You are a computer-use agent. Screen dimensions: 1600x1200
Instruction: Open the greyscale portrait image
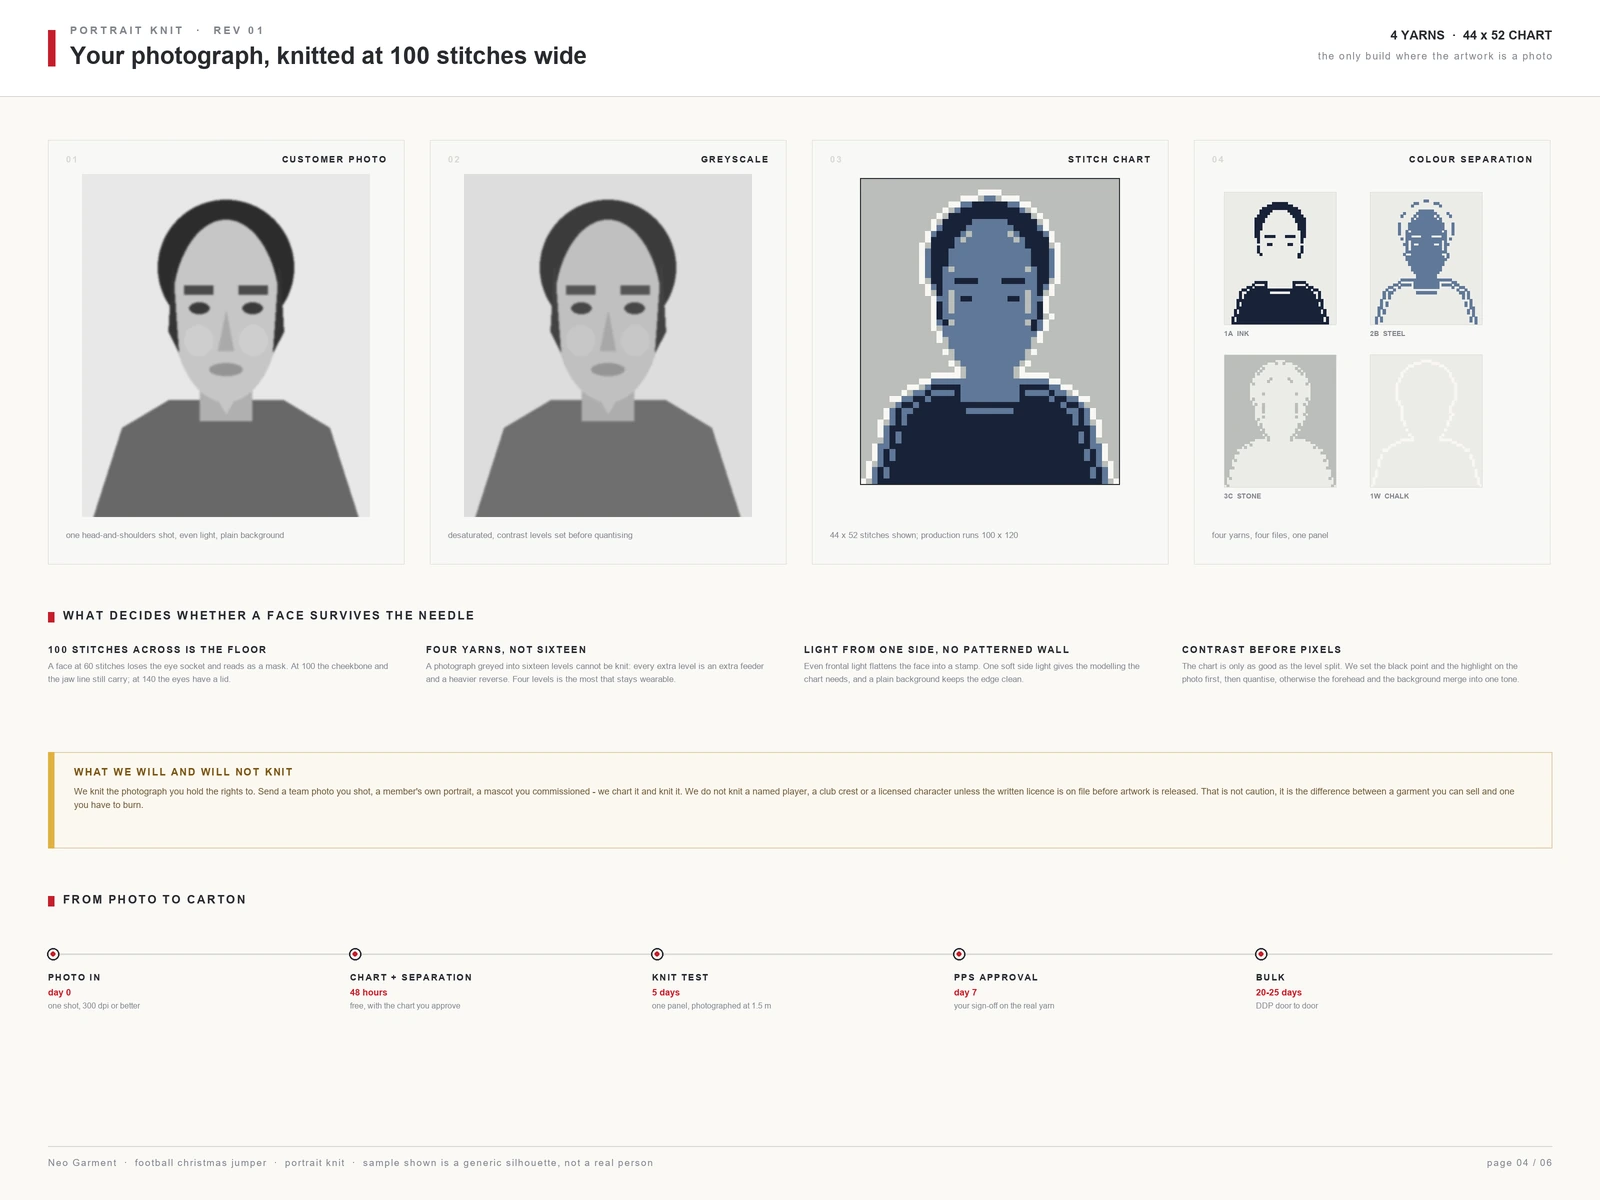click(608, 345)
